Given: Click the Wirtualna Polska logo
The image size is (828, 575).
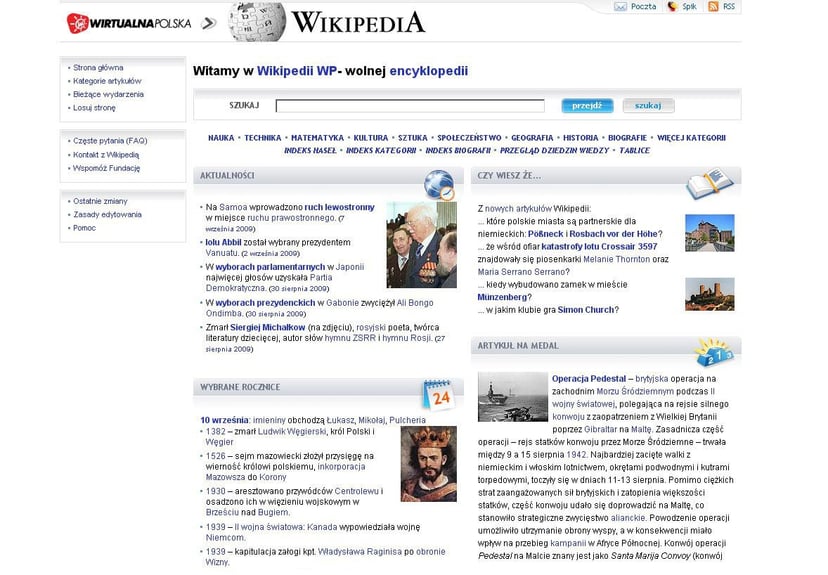Looking at the screenshot, I should 128,23.
